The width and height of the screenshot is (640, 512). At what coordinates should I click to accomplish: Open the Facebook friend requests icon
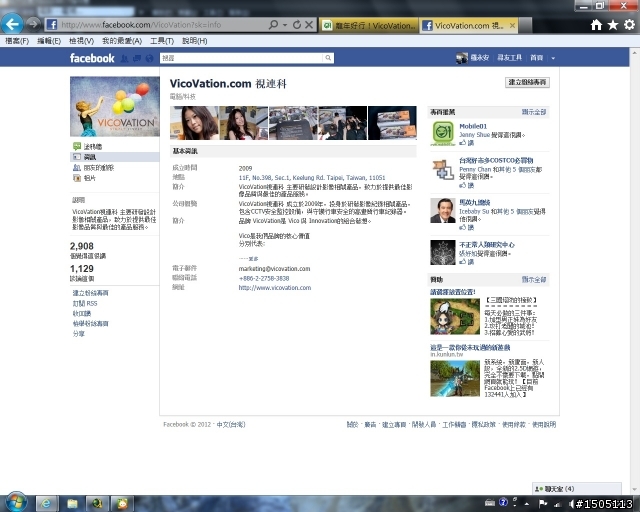(x=124, y=58)
